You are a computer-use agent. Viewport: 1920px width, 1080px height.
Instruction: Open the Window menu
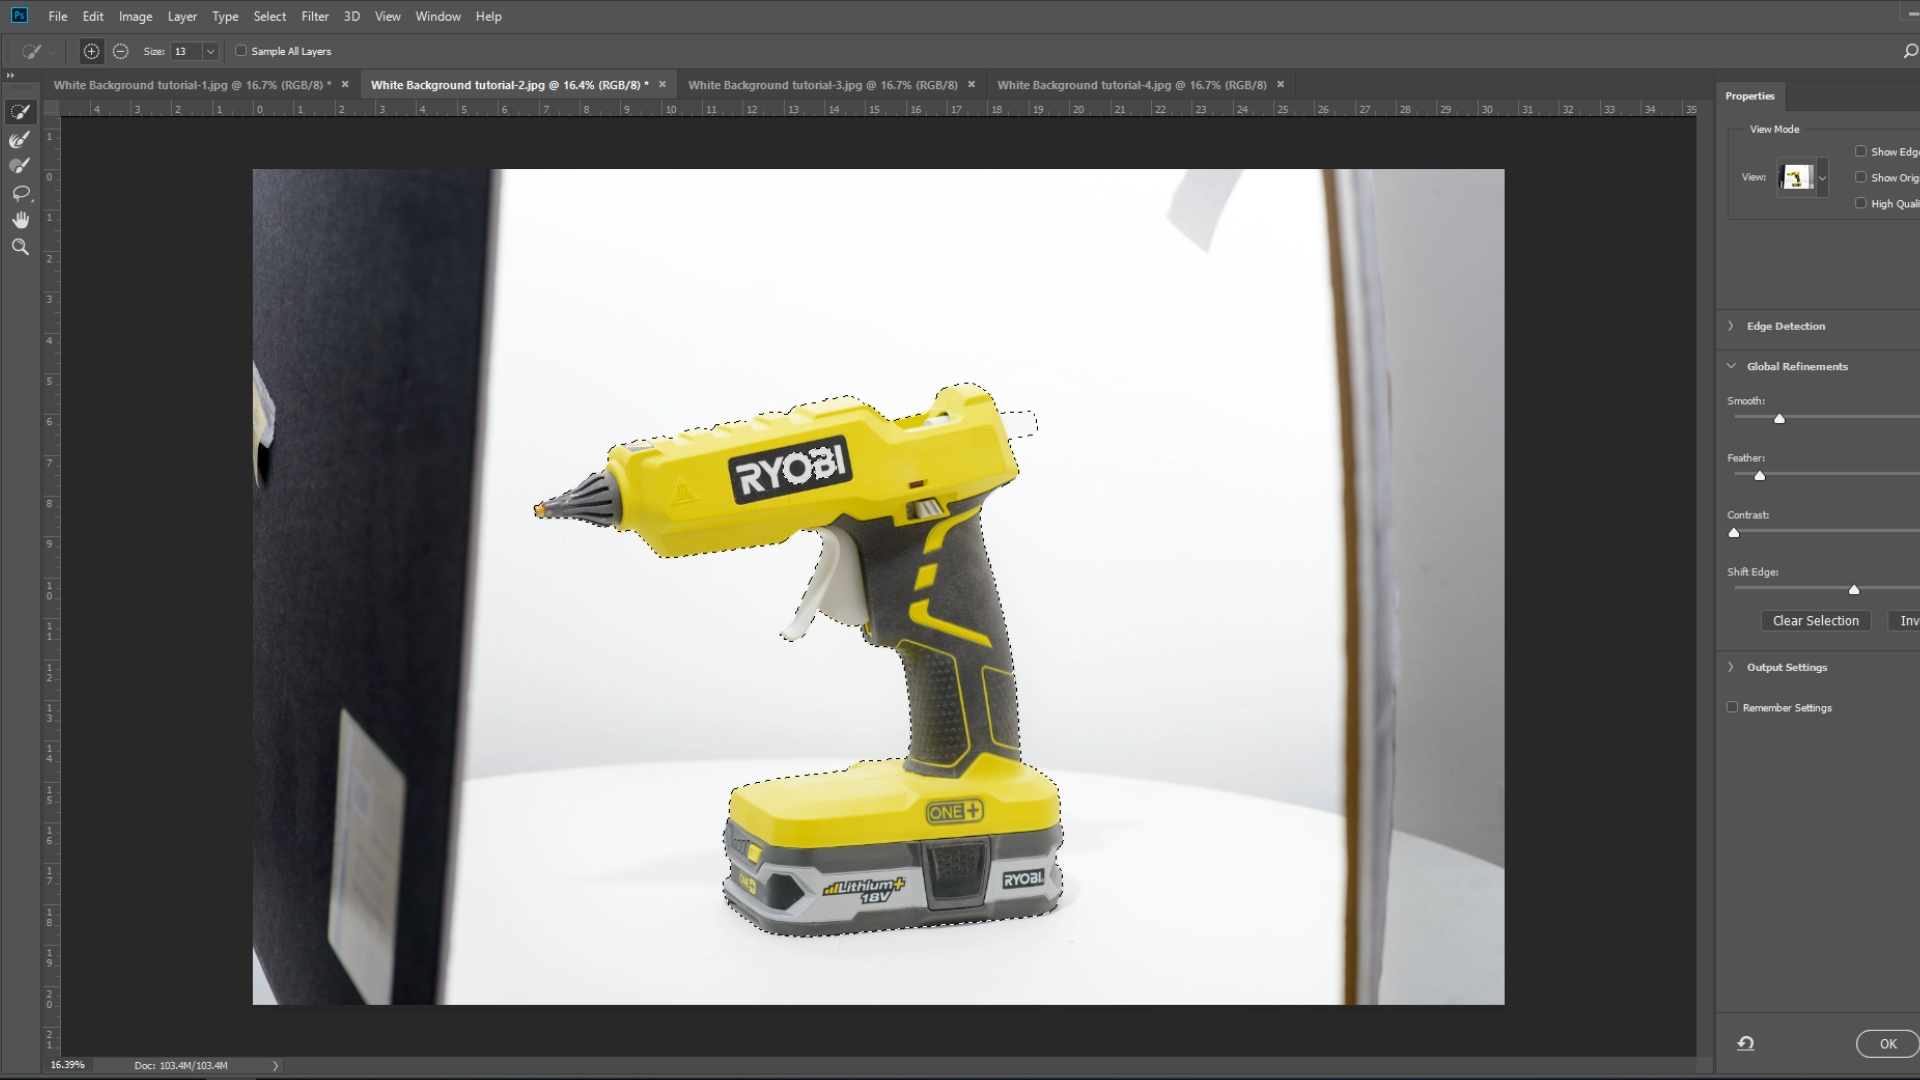tap(438, 16)
